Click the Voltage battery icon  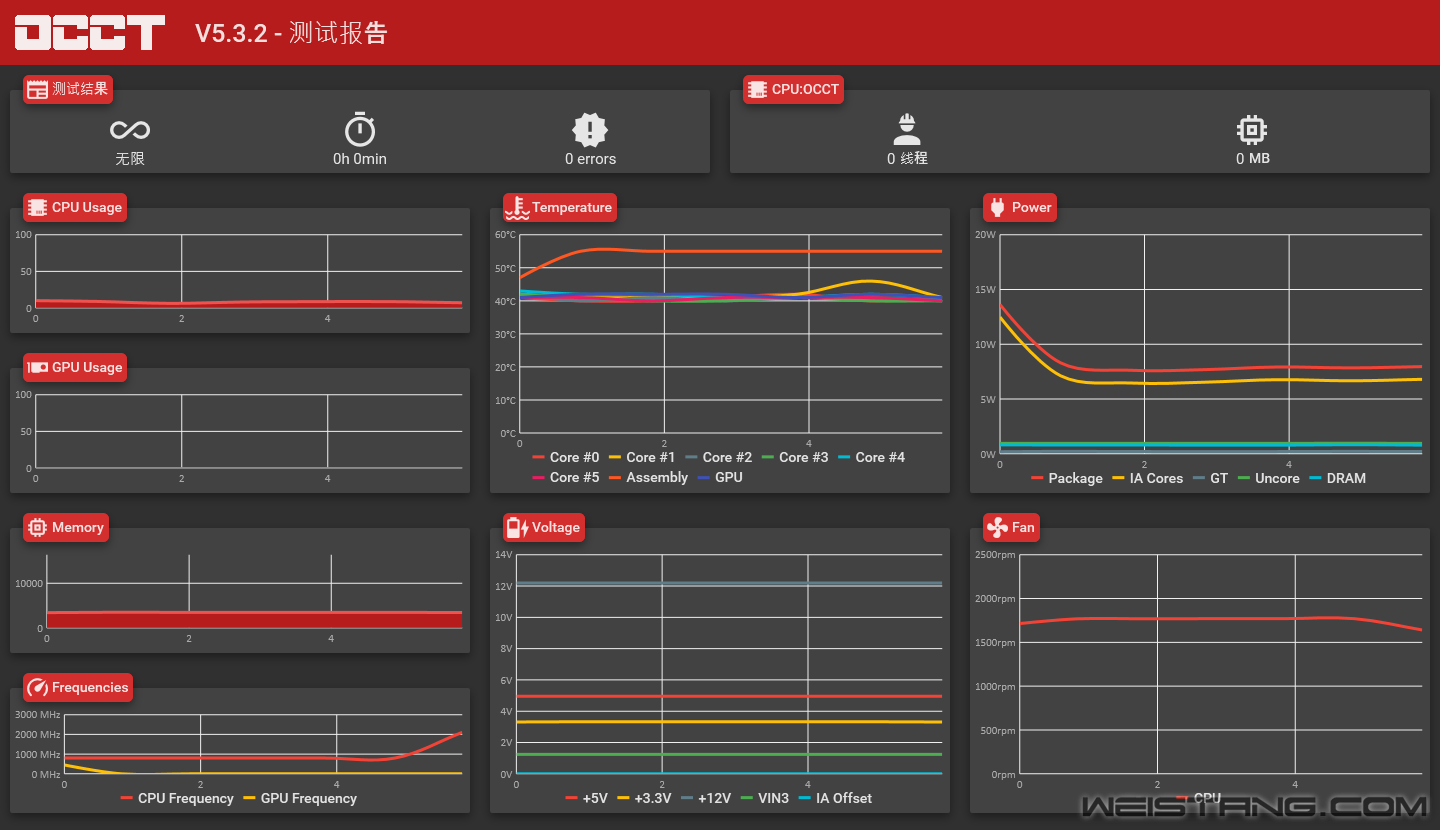click(517, 527)
